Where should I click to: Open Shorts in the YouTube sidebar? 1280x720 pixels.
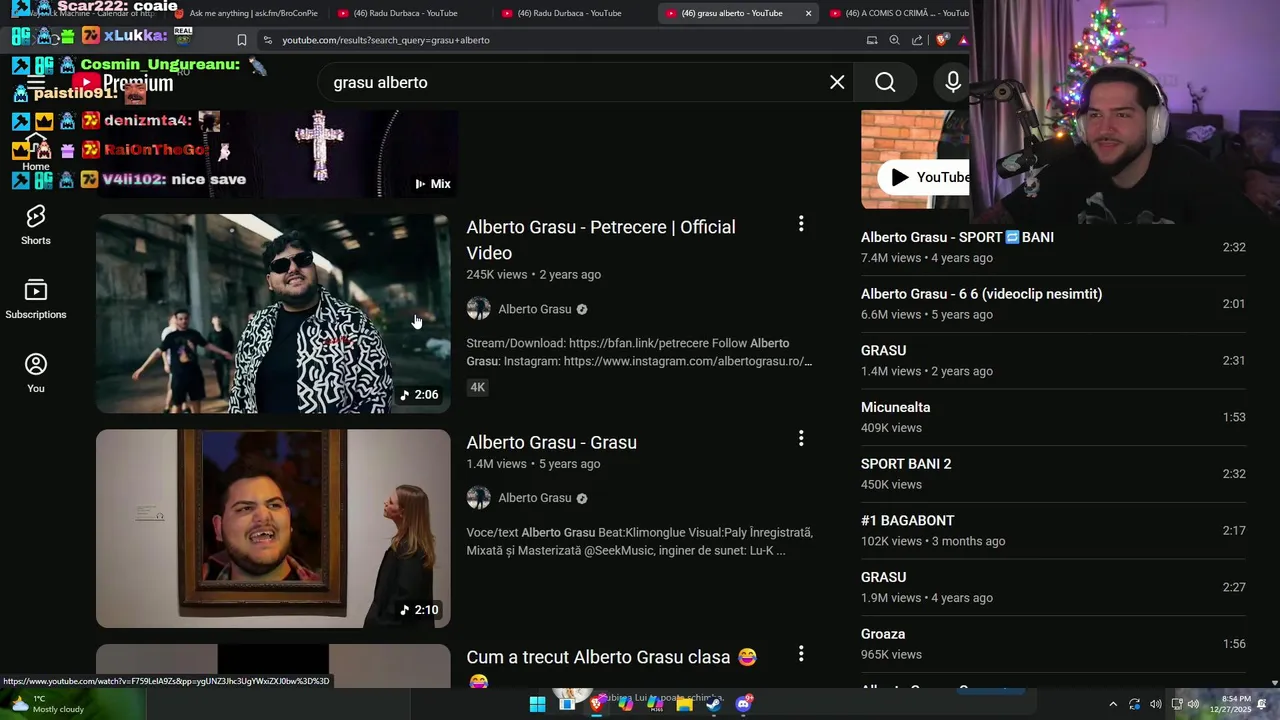pos(36,226)
